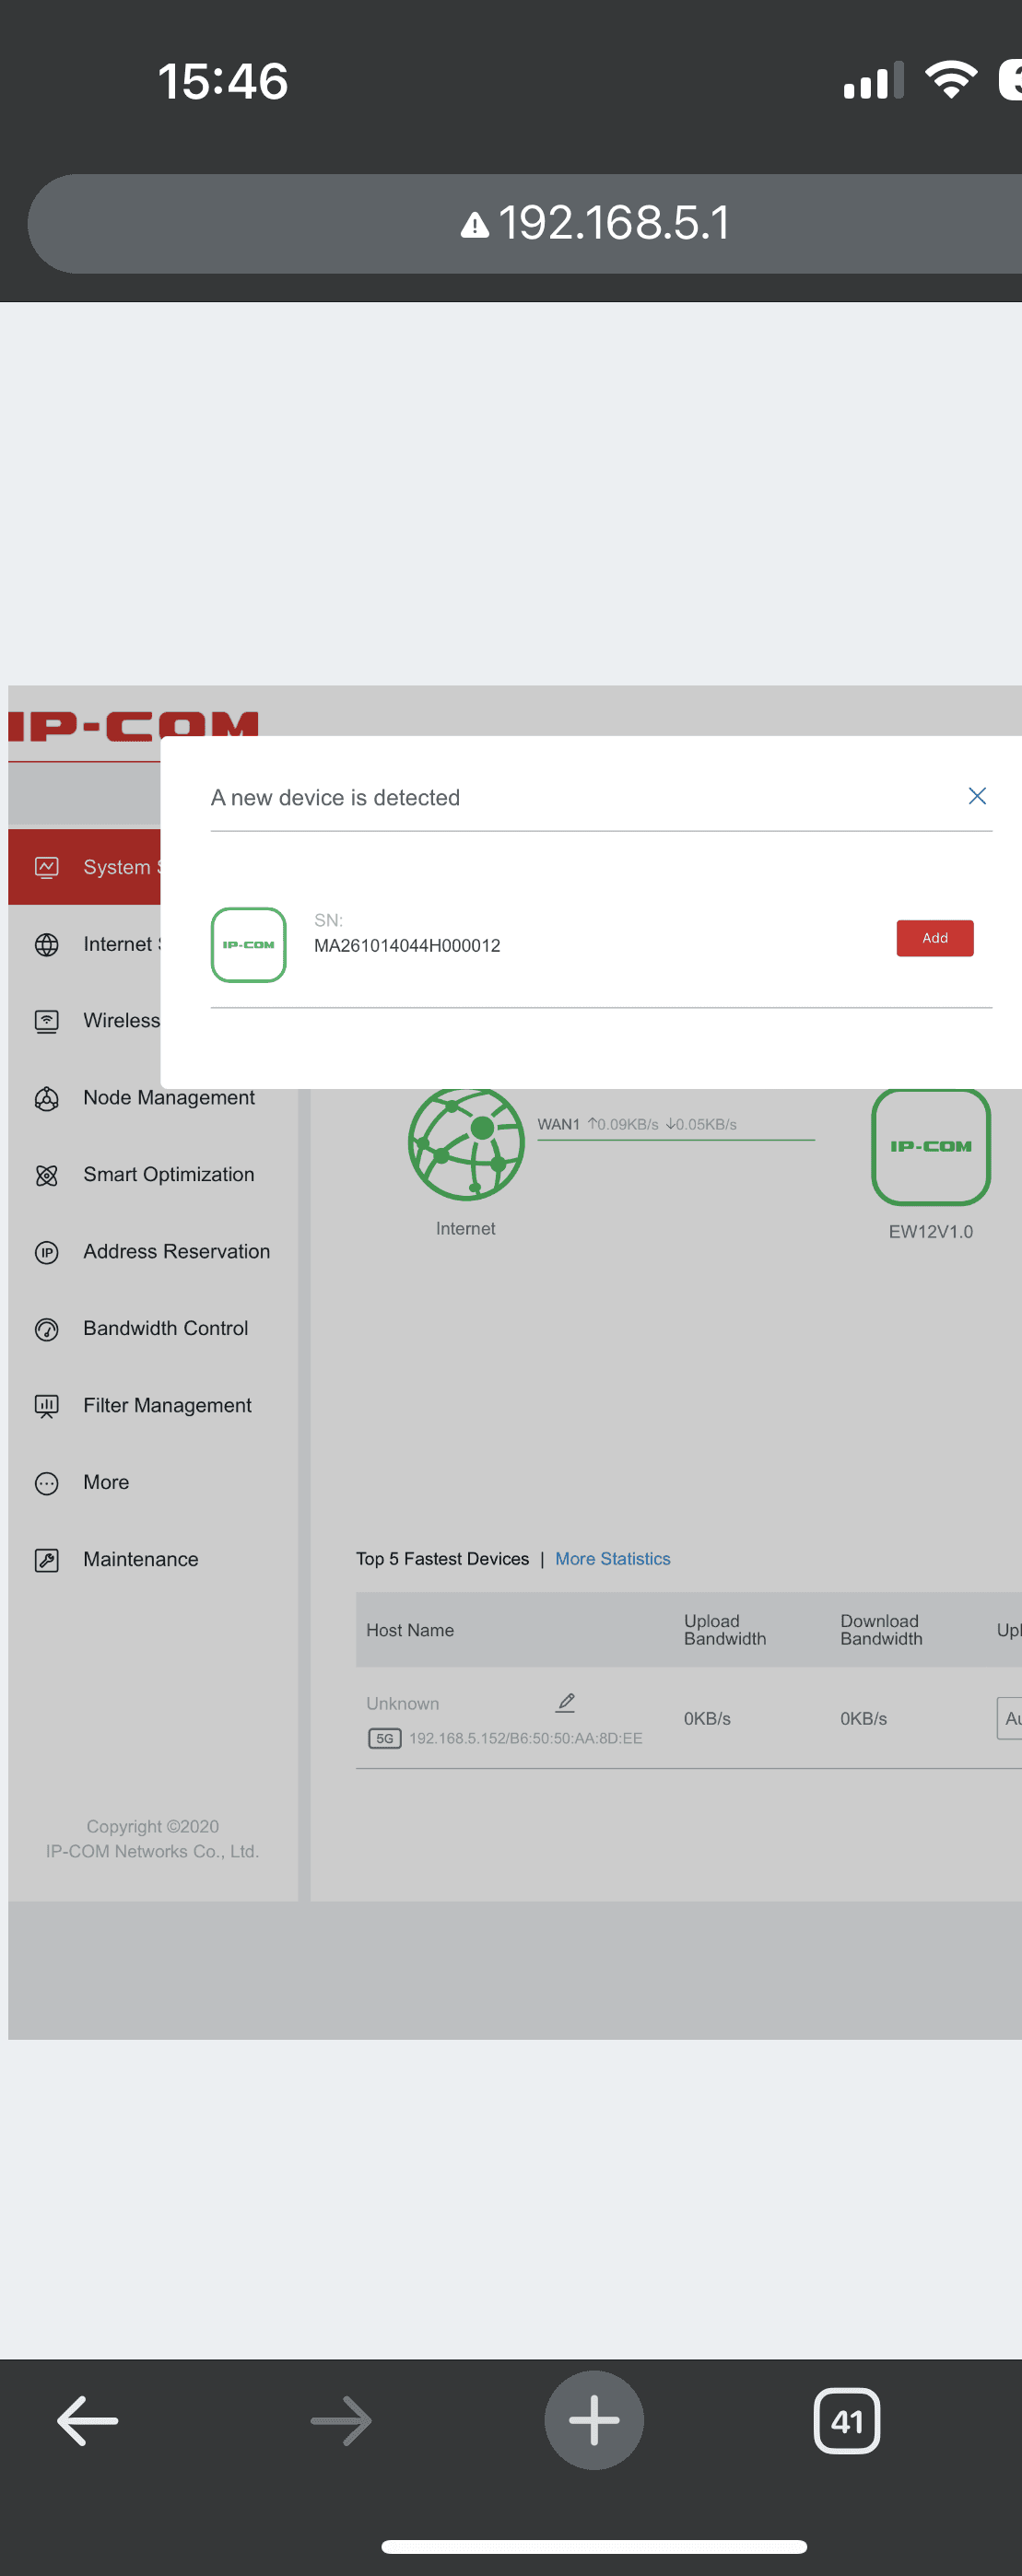Open a new tab with plus button
Screen dimensions: 1022x2576
(x=594, y=2420)
